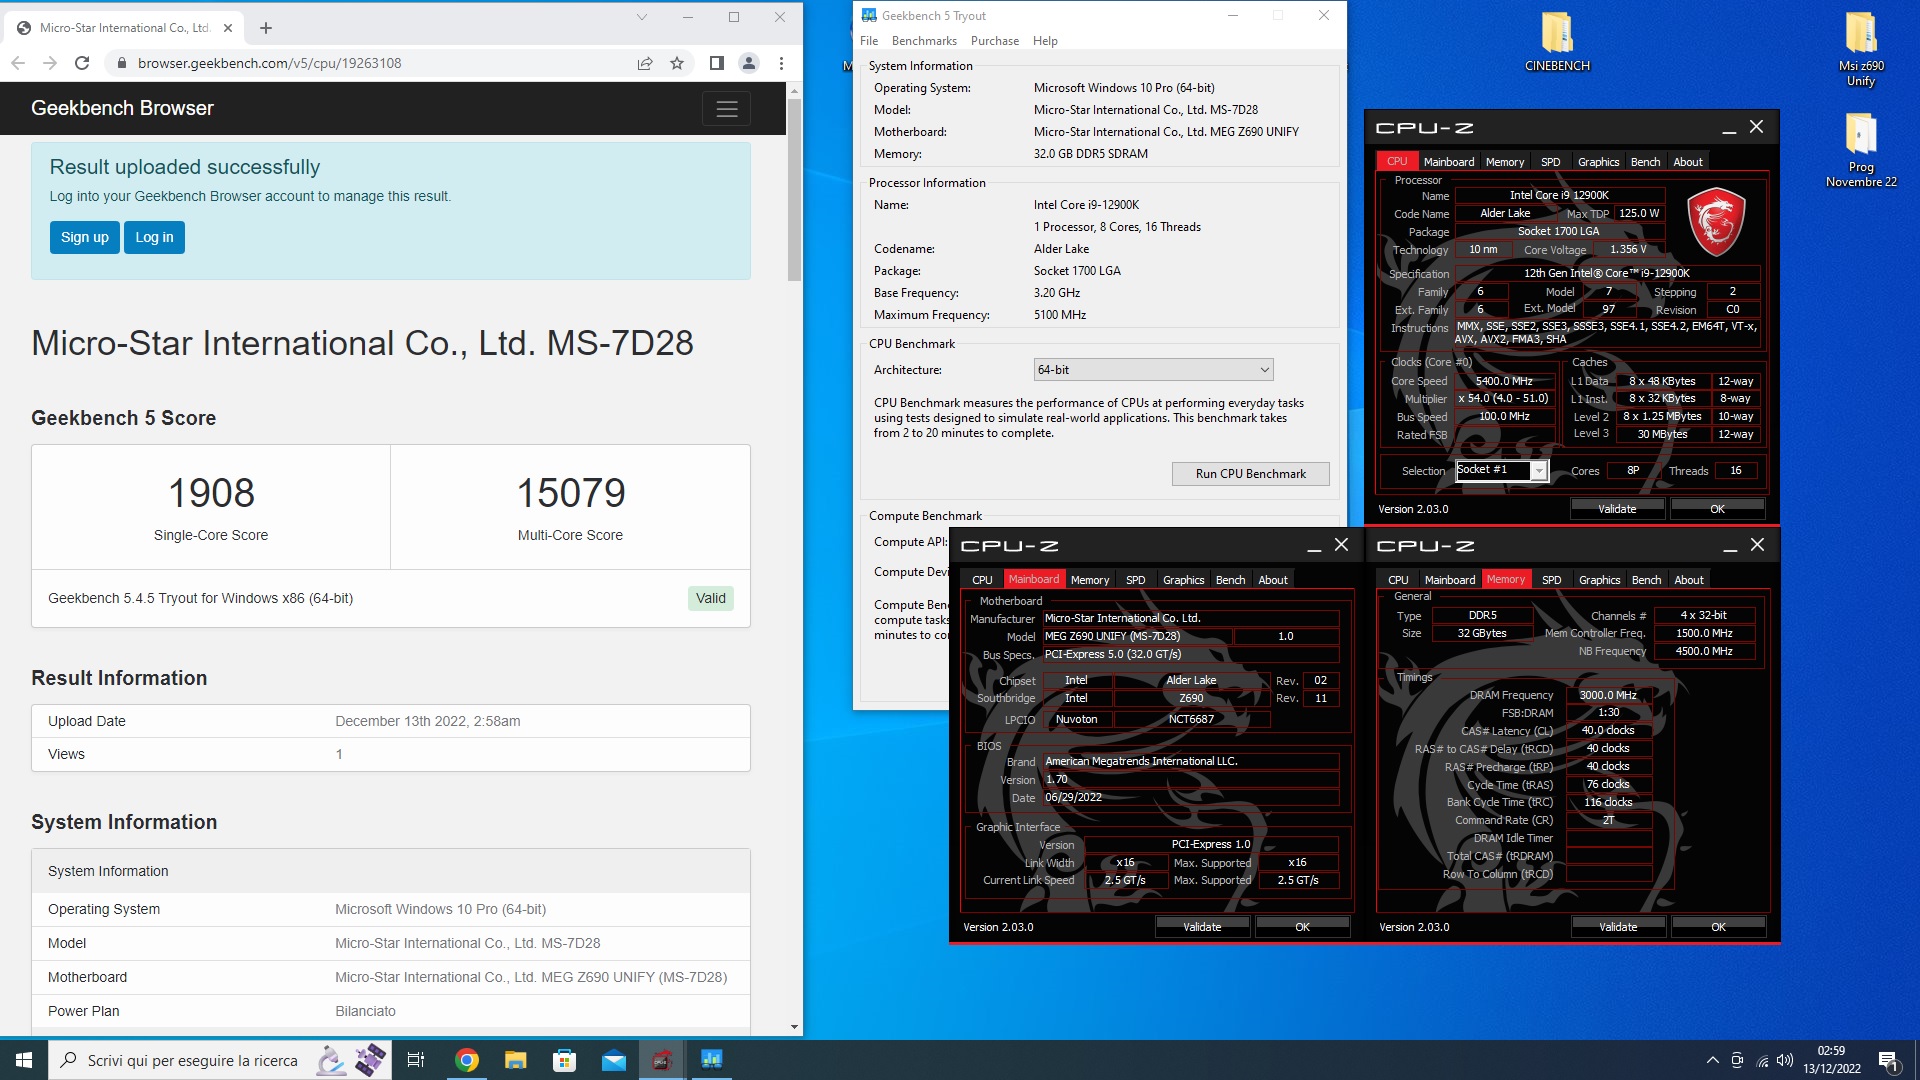The image size is (1920, 1080).
Task: Open CPU-Z icon on the taskbar
Action: click(662, 1060)
